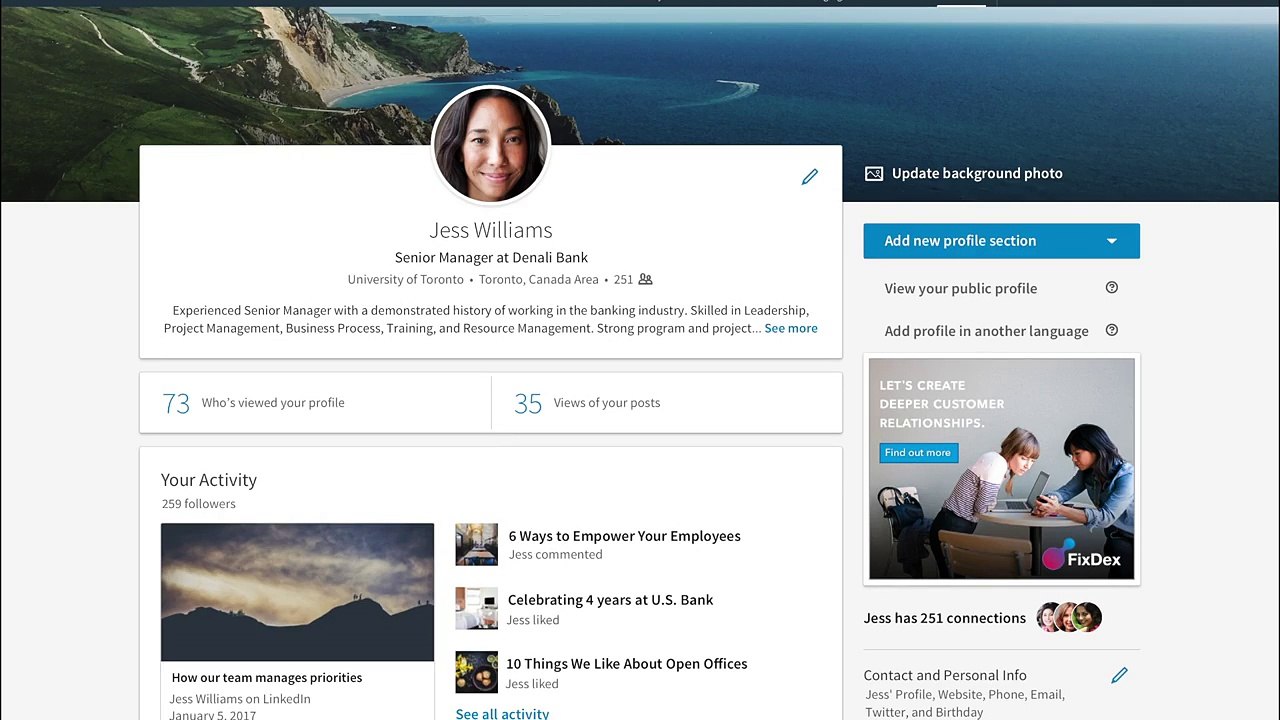Click How our team manages priorities title
This screenshot has height=720, width=1280.
click(267, 678)
